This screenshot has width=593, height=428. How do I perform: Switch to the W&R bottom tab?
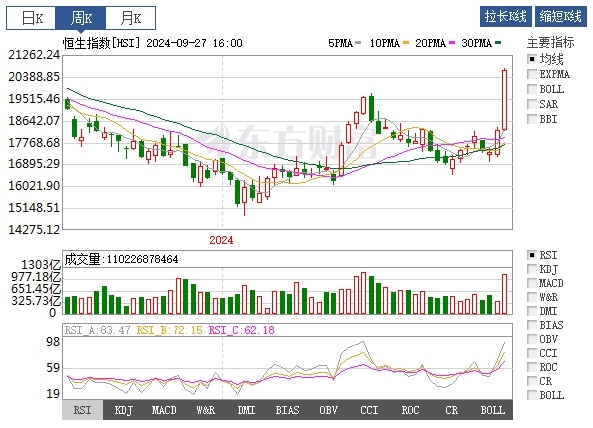(205, 410)
